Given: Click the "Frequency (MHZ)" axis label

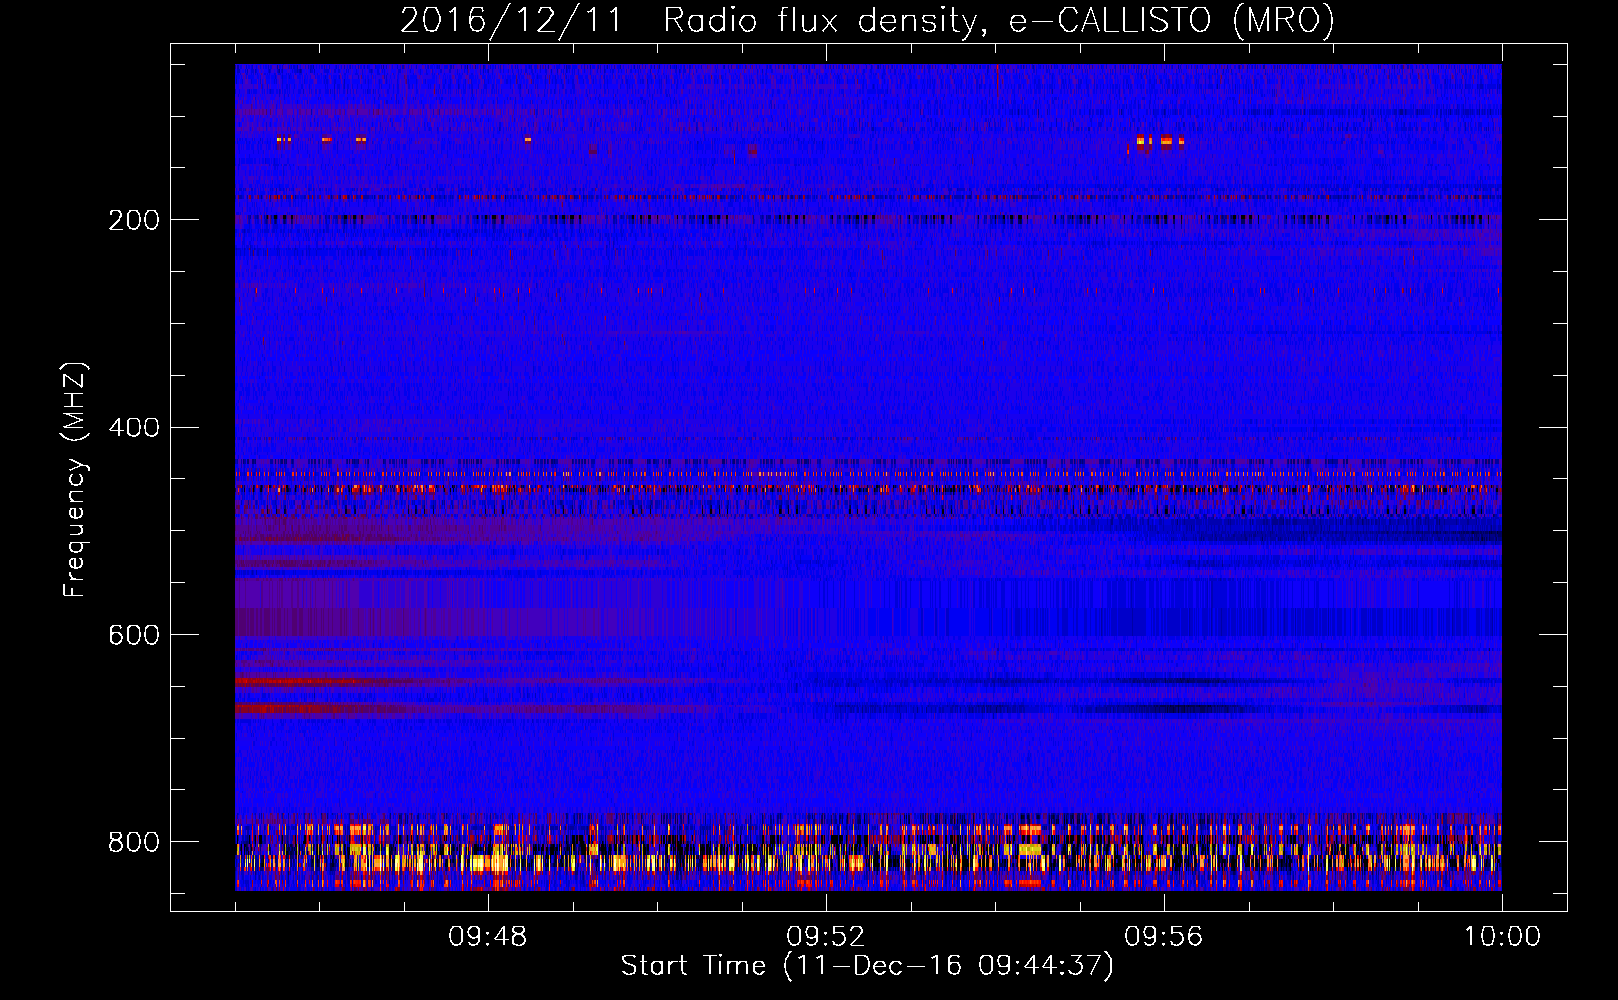Looking at the screenshot, I should [x=75, y=479].
